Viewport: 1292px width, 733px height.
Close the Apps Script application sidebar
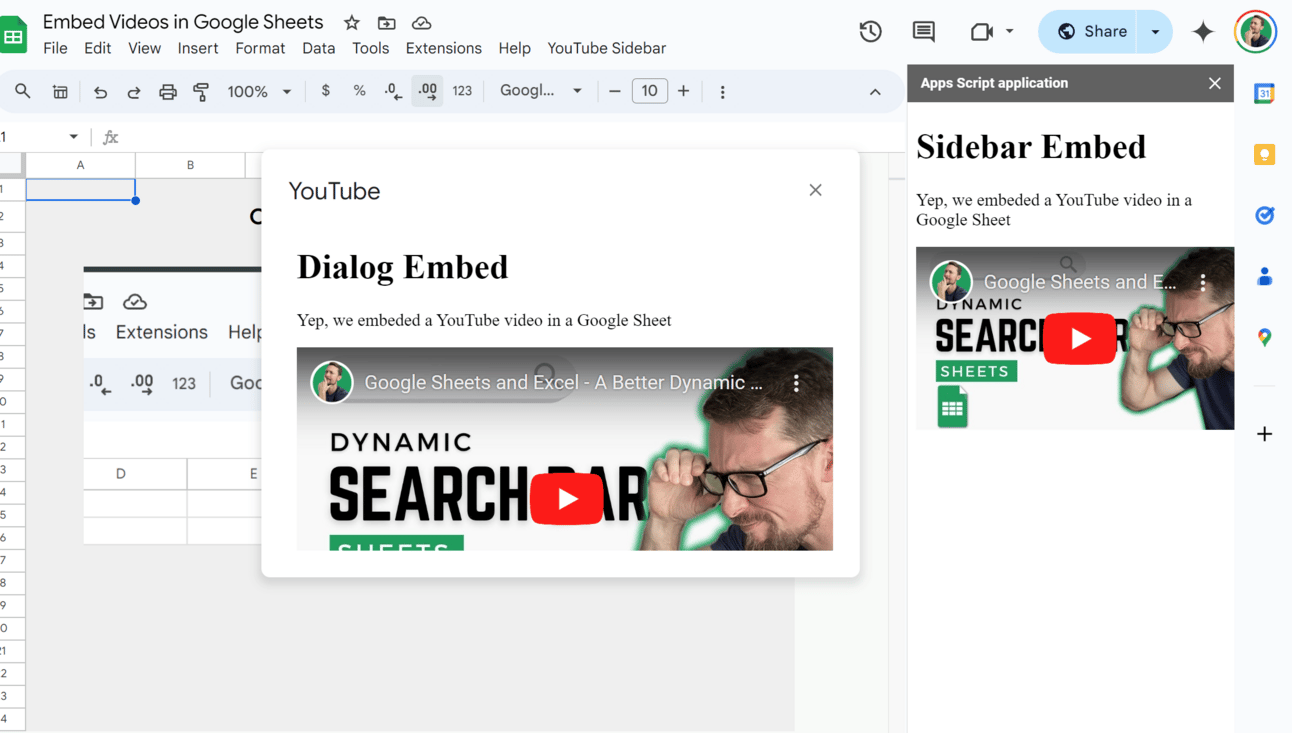coord(1214,83)
